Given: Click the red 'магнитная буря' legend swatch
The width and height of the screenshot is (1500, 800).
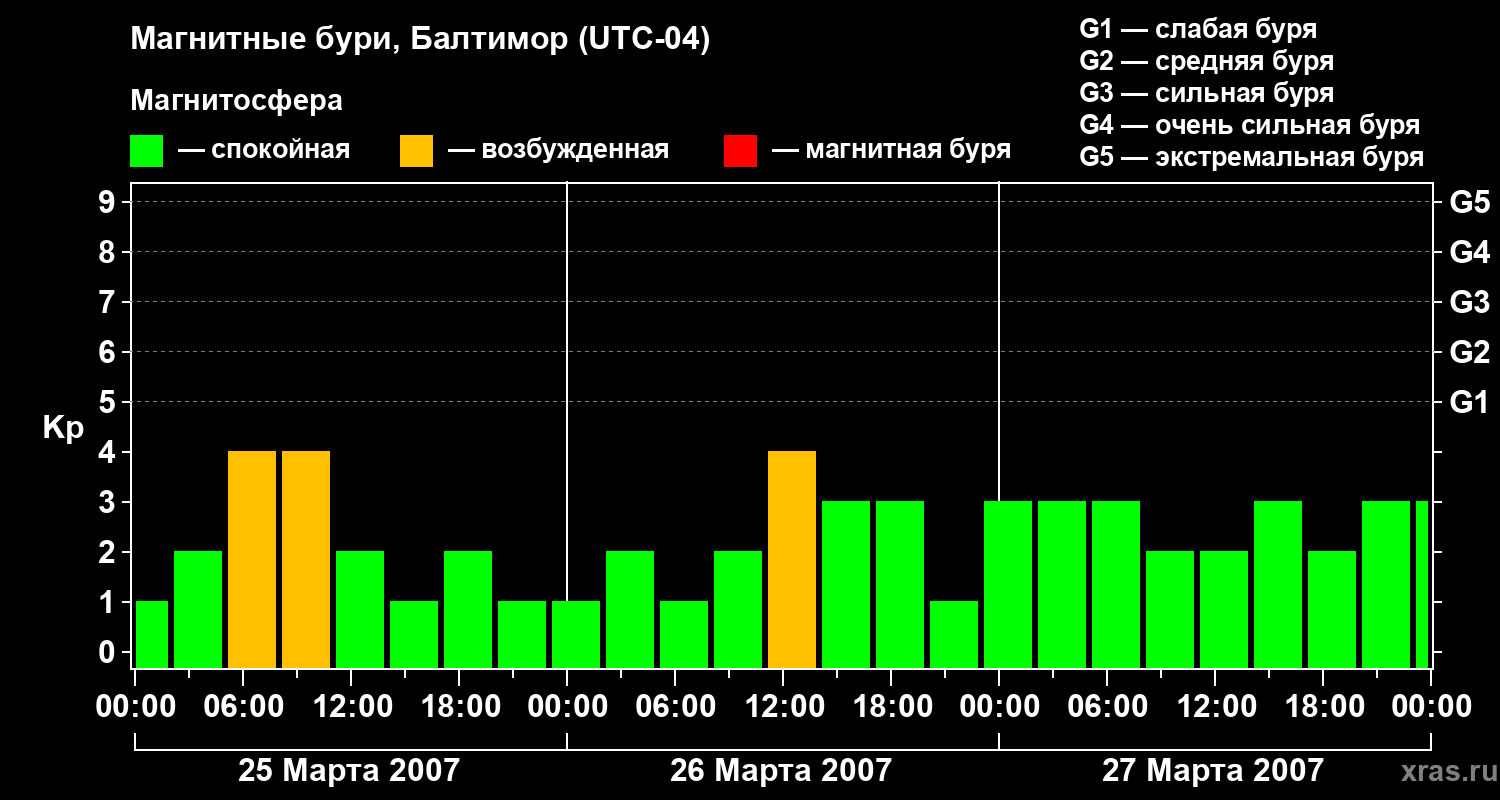Looking at the screenshot, I should click(x=741, y=151).
